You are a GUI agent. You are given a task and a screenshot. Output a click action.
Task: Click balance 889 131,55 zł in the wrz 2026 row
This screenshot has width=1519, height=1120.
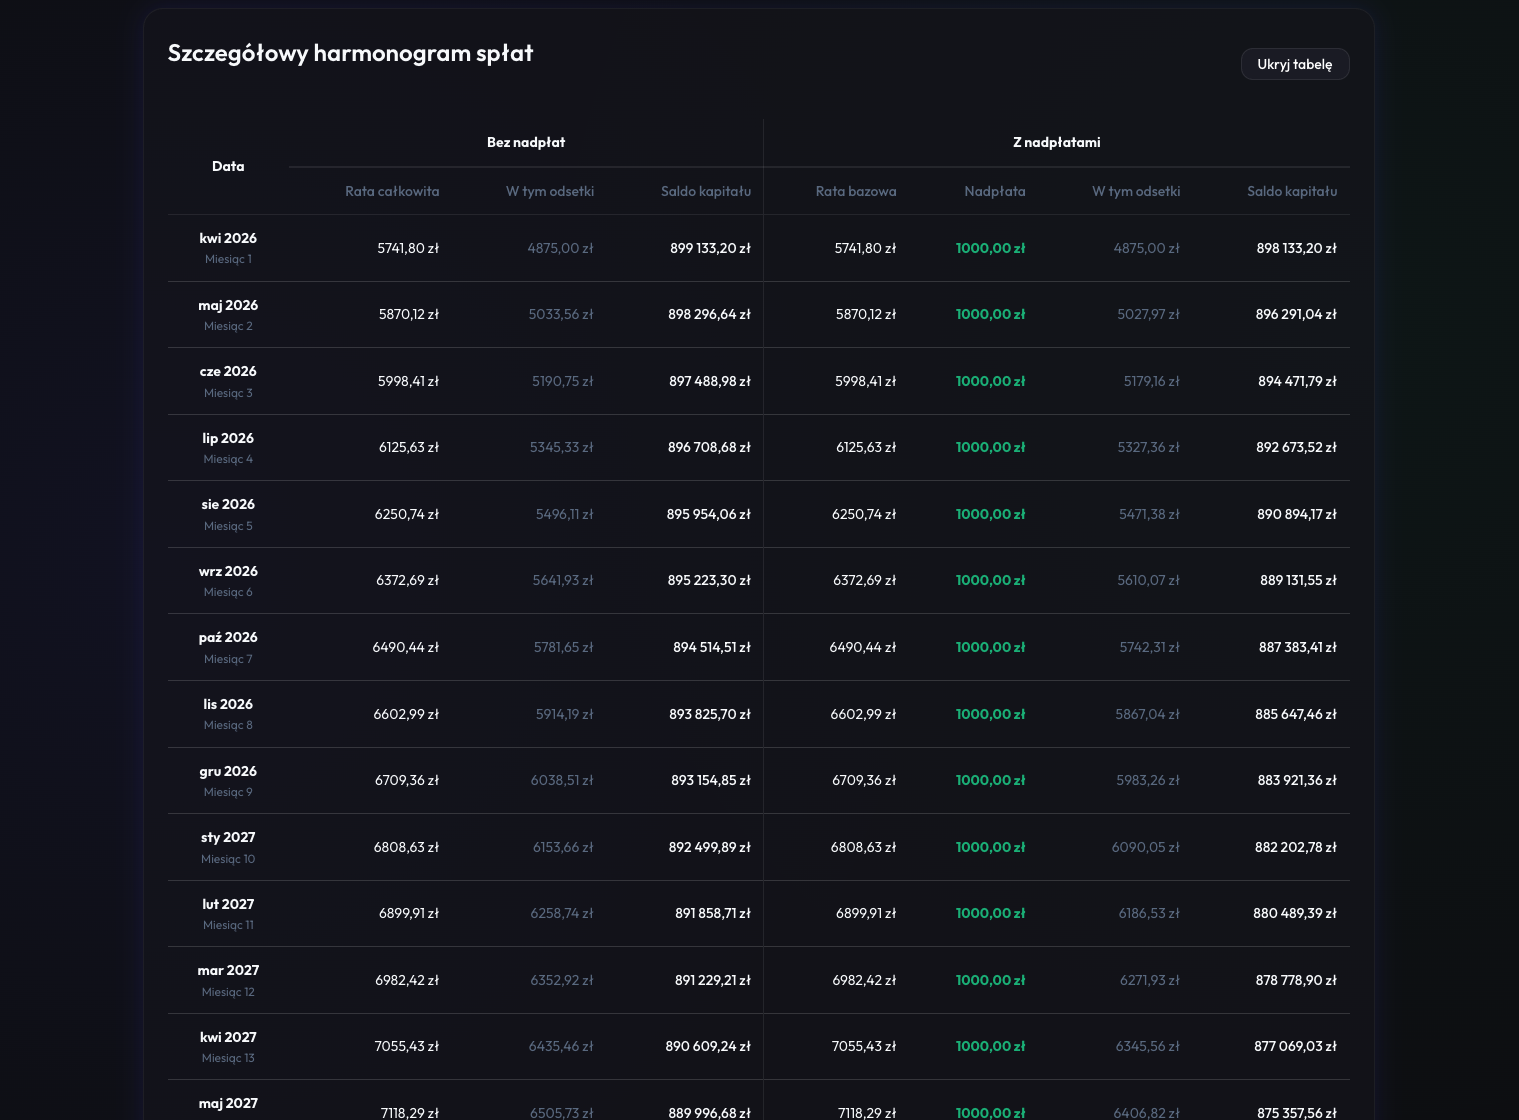(x=1297, y=580)
